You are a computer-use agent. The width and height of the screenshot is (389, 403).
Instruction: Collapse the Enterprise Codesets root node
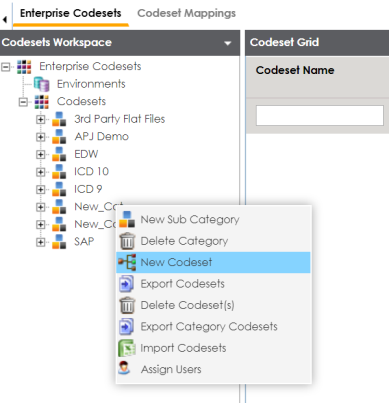(x=5, y=67)
